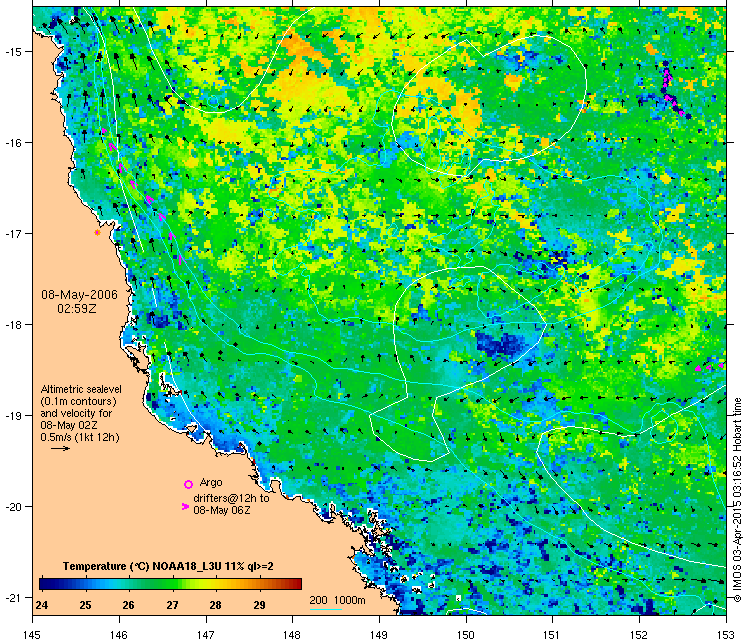Click the dark blue 24°C end of colorbar
750x640 pixels.
click(x=44, y=584)
